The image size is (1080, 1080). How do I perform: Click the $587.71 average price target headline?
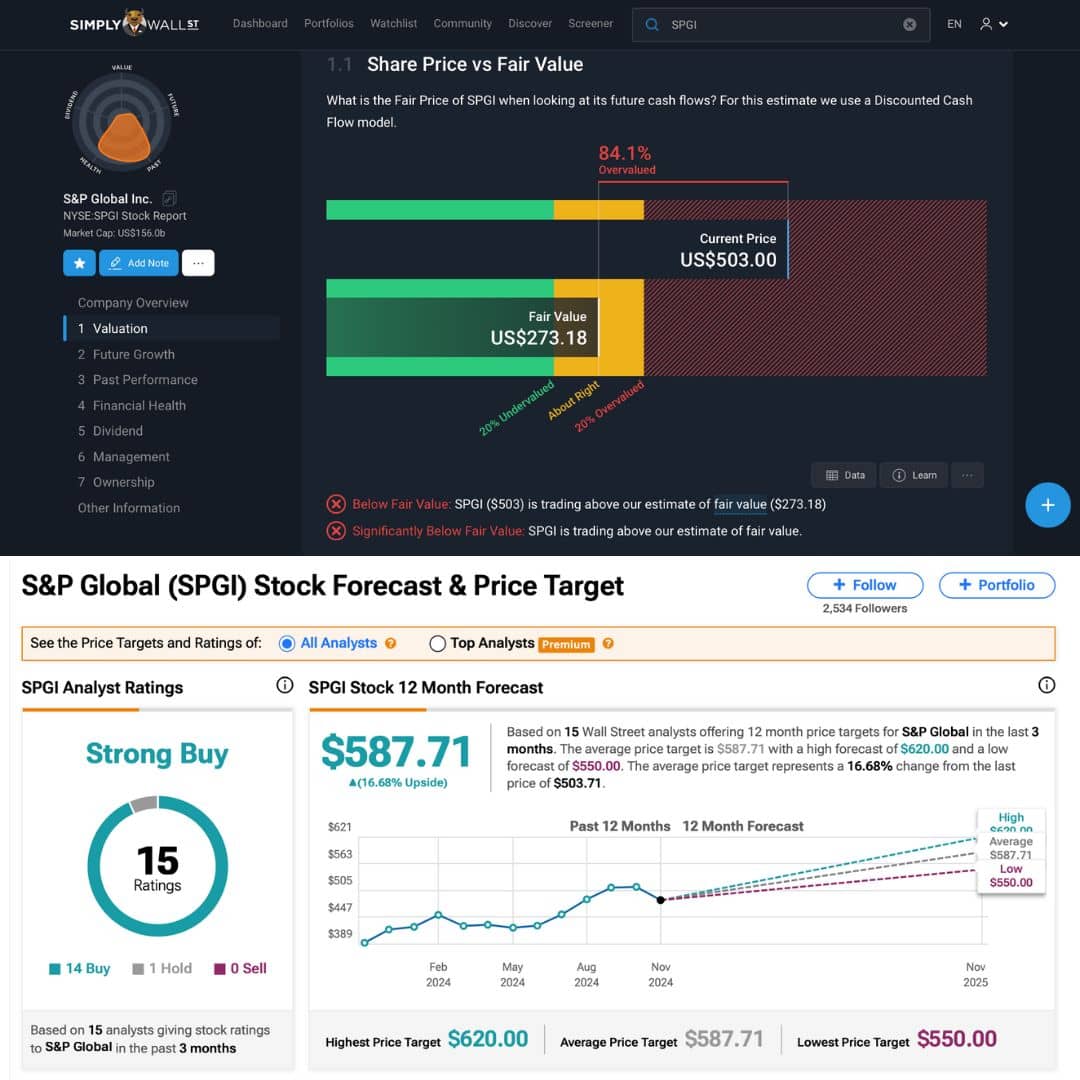click(x=396, y=751)
